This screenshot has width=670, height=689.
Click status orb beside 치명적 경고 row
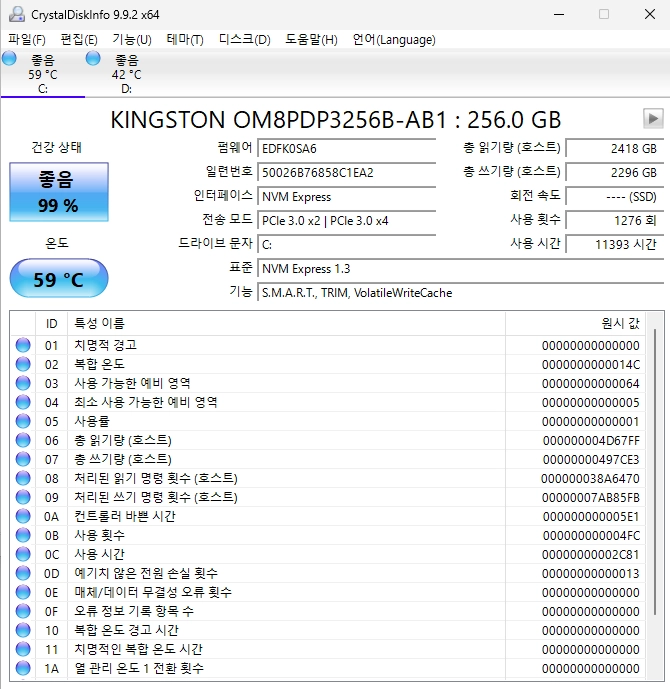[x=23, y=345]
